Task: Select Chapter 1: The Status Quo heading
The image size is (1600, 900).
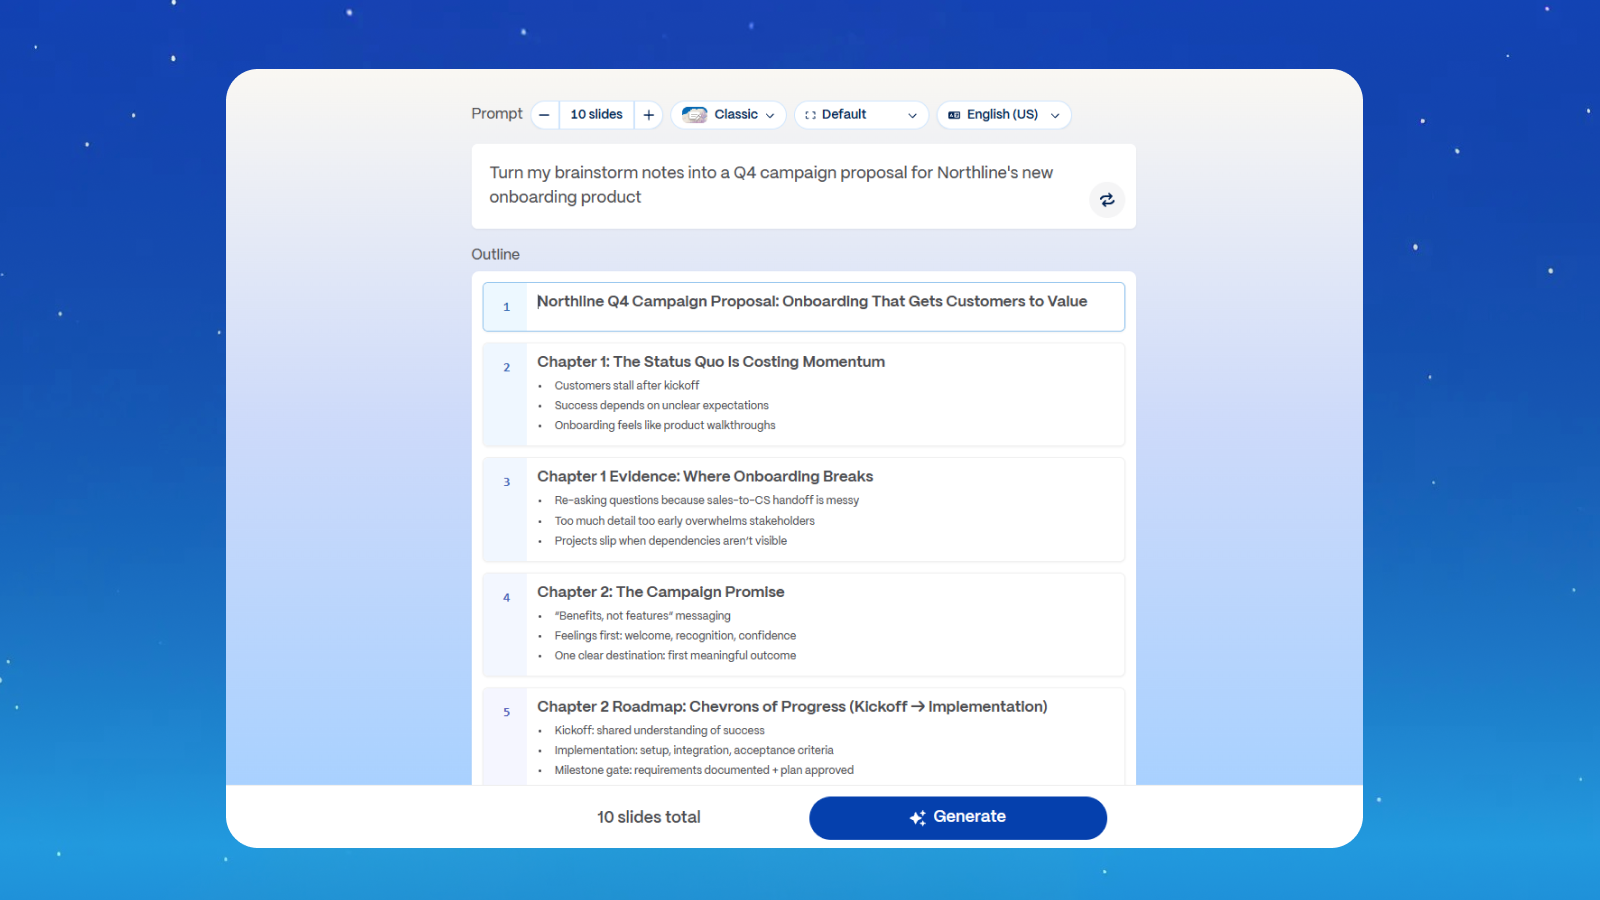Action: (x=711, y=362)
